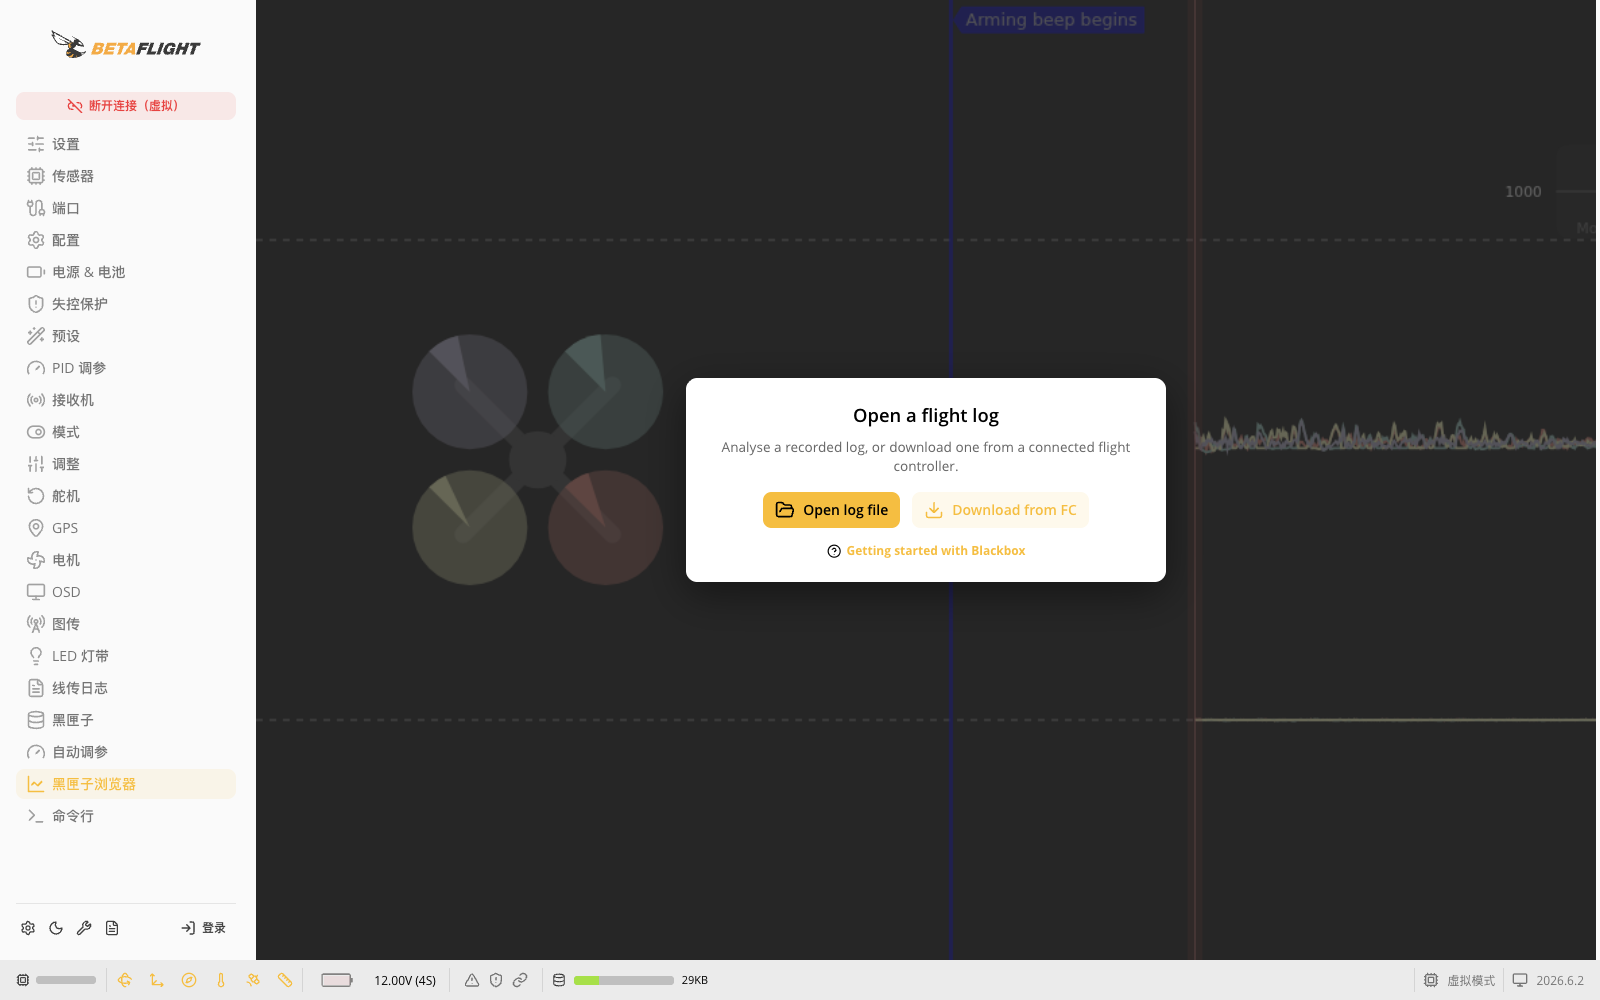Open the LED 灯带 page
The image size is (1600, 1000).
pos(126,656)
